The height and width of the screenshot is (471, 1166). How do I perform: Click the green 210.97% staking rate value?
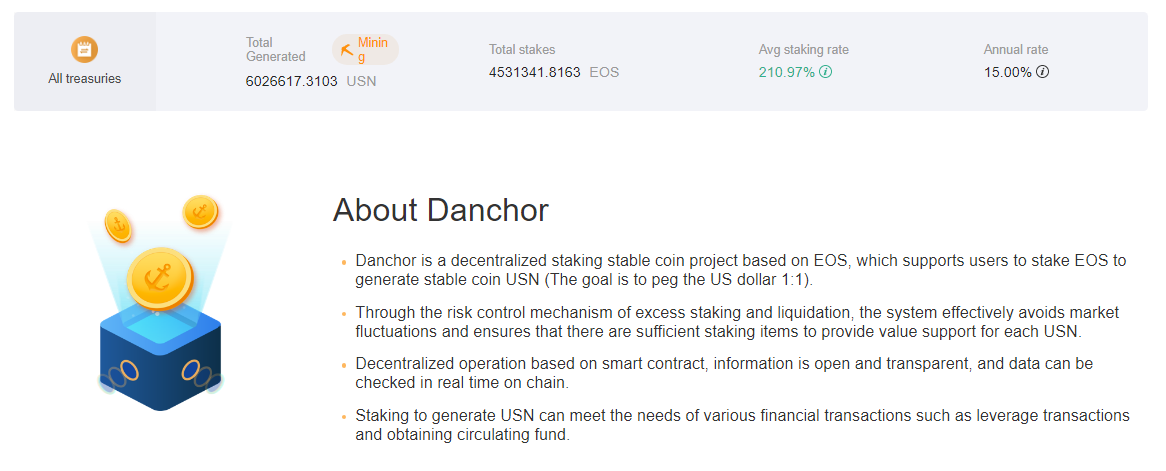point(787,72)
